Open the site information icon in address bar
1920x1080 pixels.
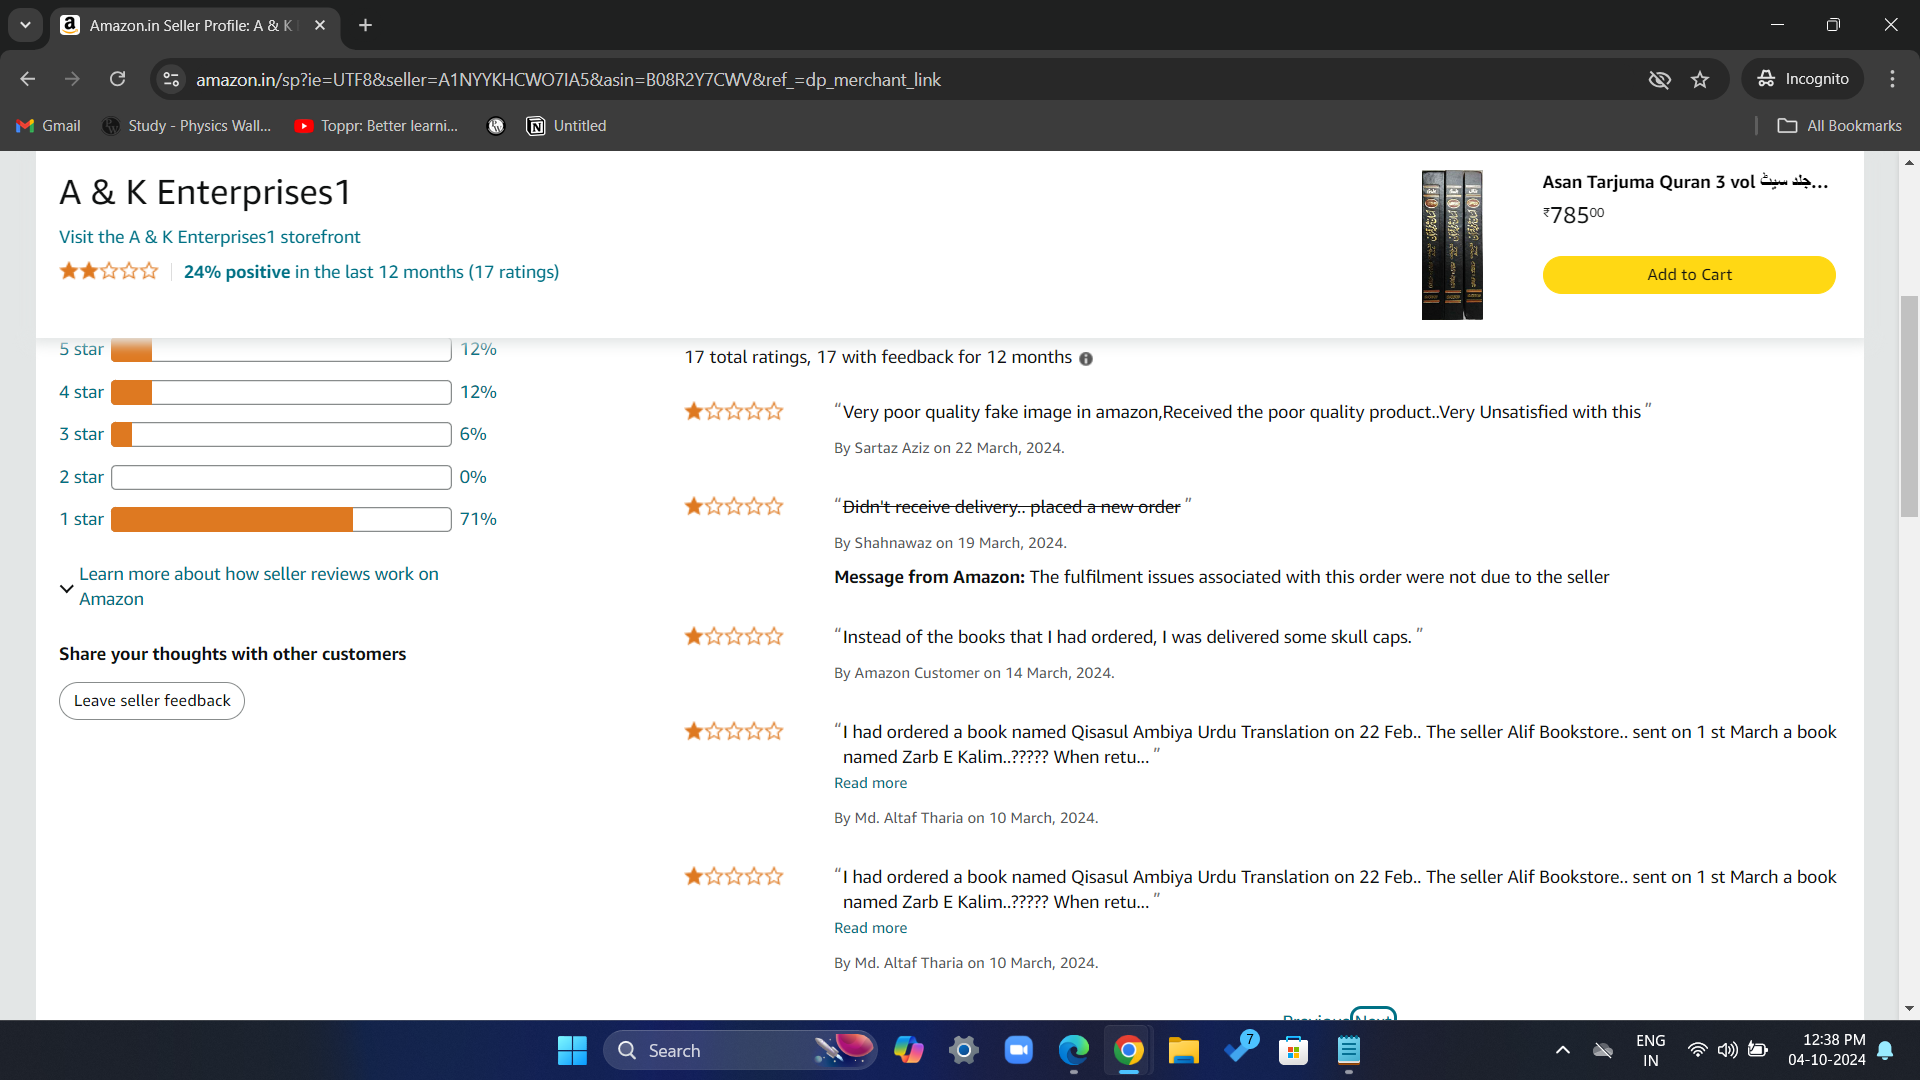pyautogui.click(x=172, y=79)
